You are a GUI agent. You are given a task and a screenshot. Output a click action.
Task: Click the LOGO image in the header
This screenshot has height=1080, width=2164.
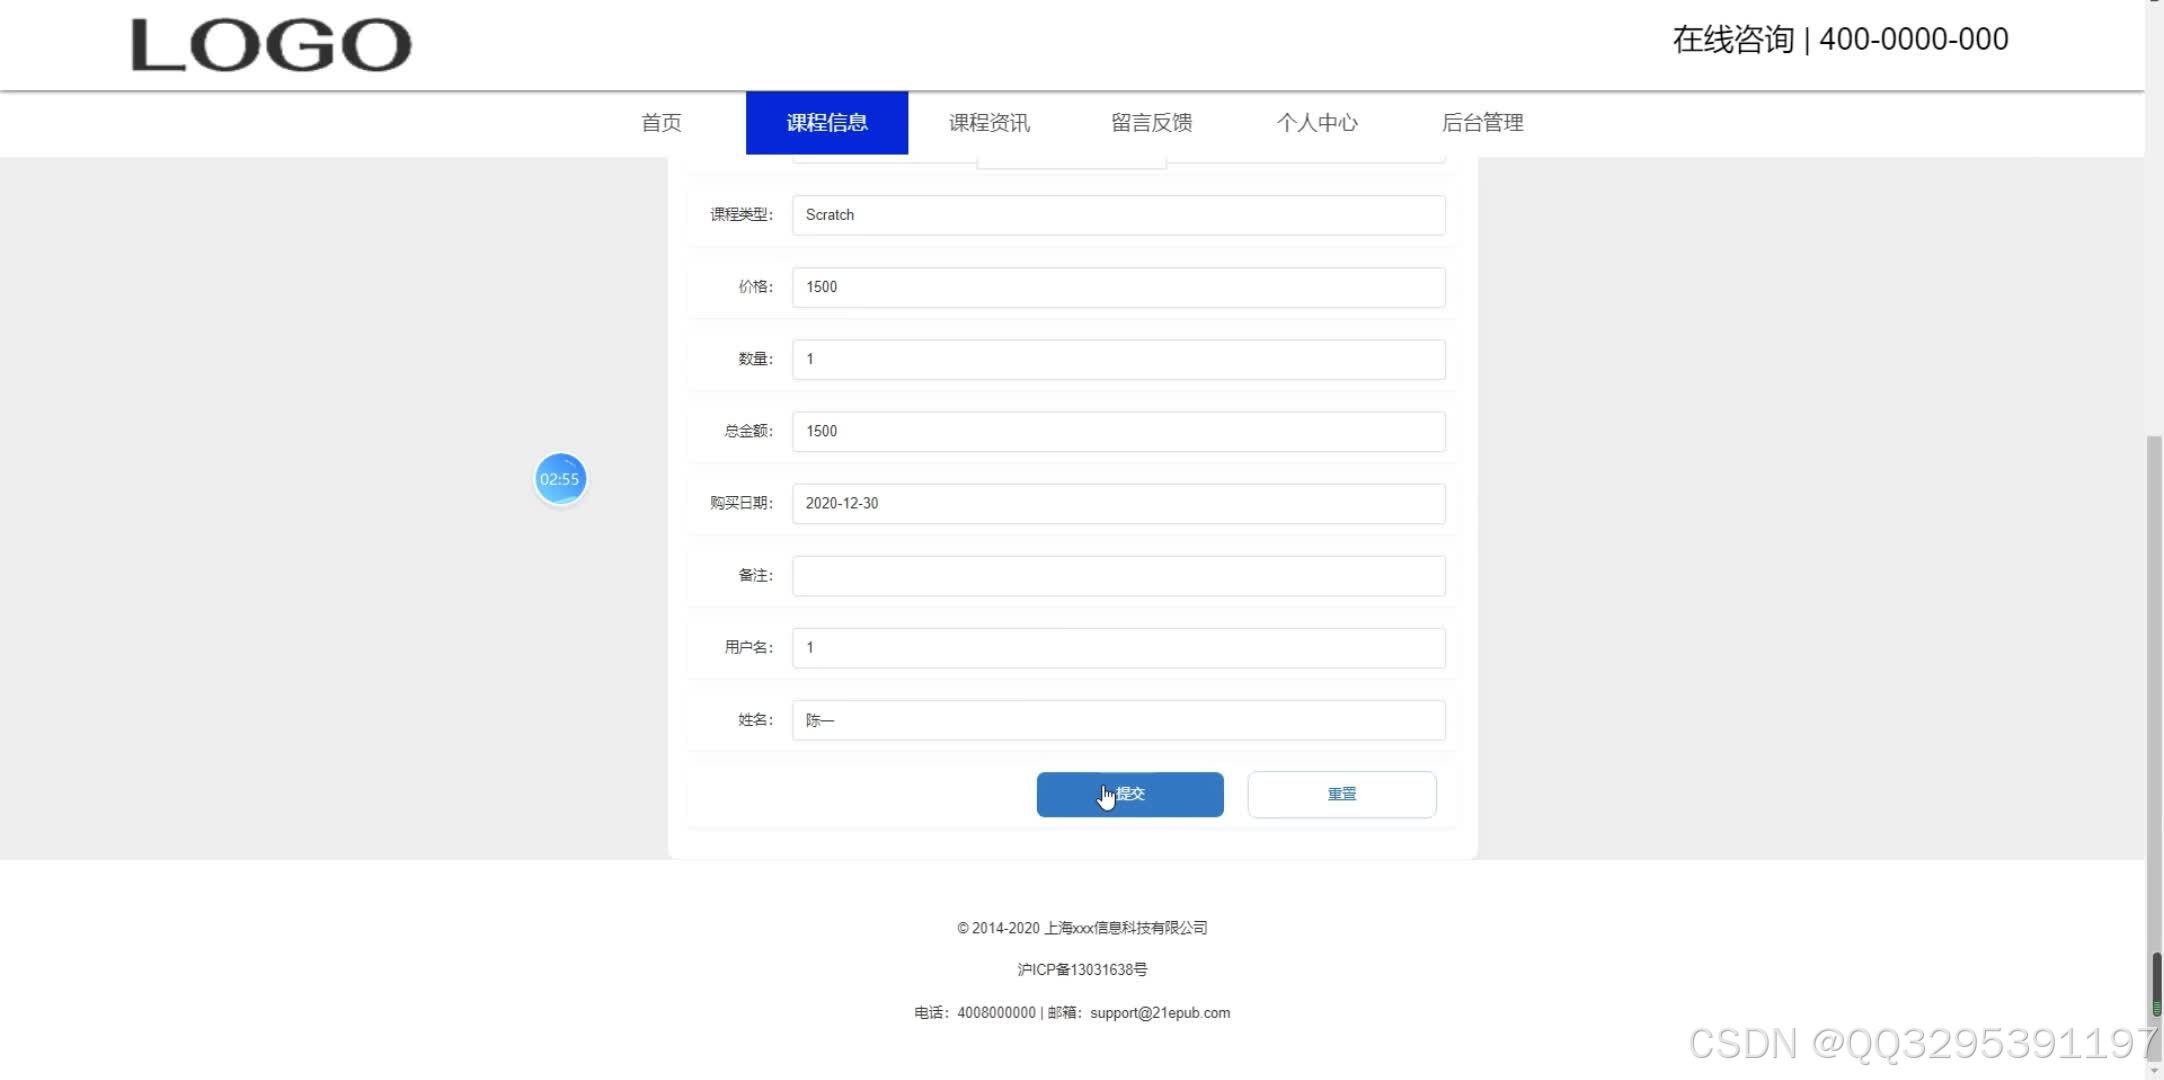pos(271,45)
